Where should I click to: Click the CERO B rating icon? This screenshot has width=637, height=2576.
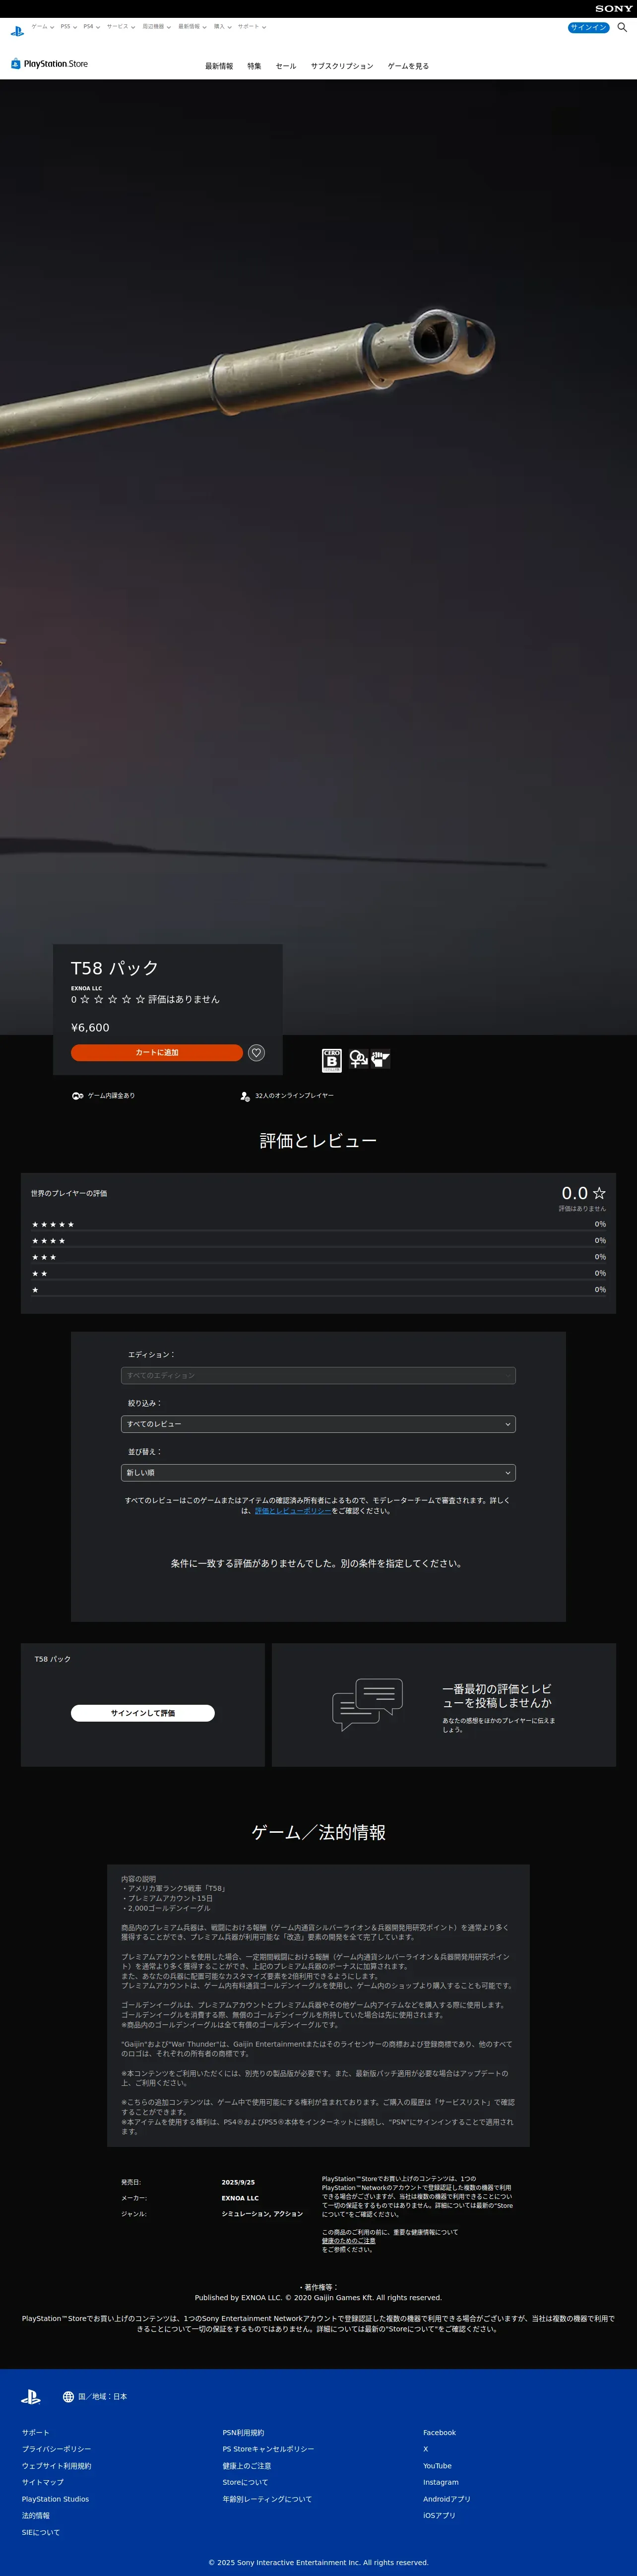pos(331,1060)
